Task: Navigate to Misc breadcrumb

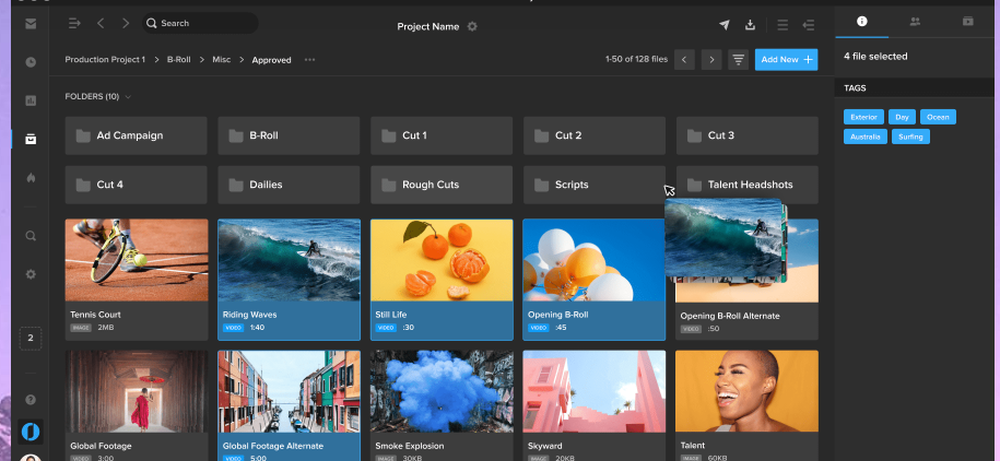Action: click(221, 59)
